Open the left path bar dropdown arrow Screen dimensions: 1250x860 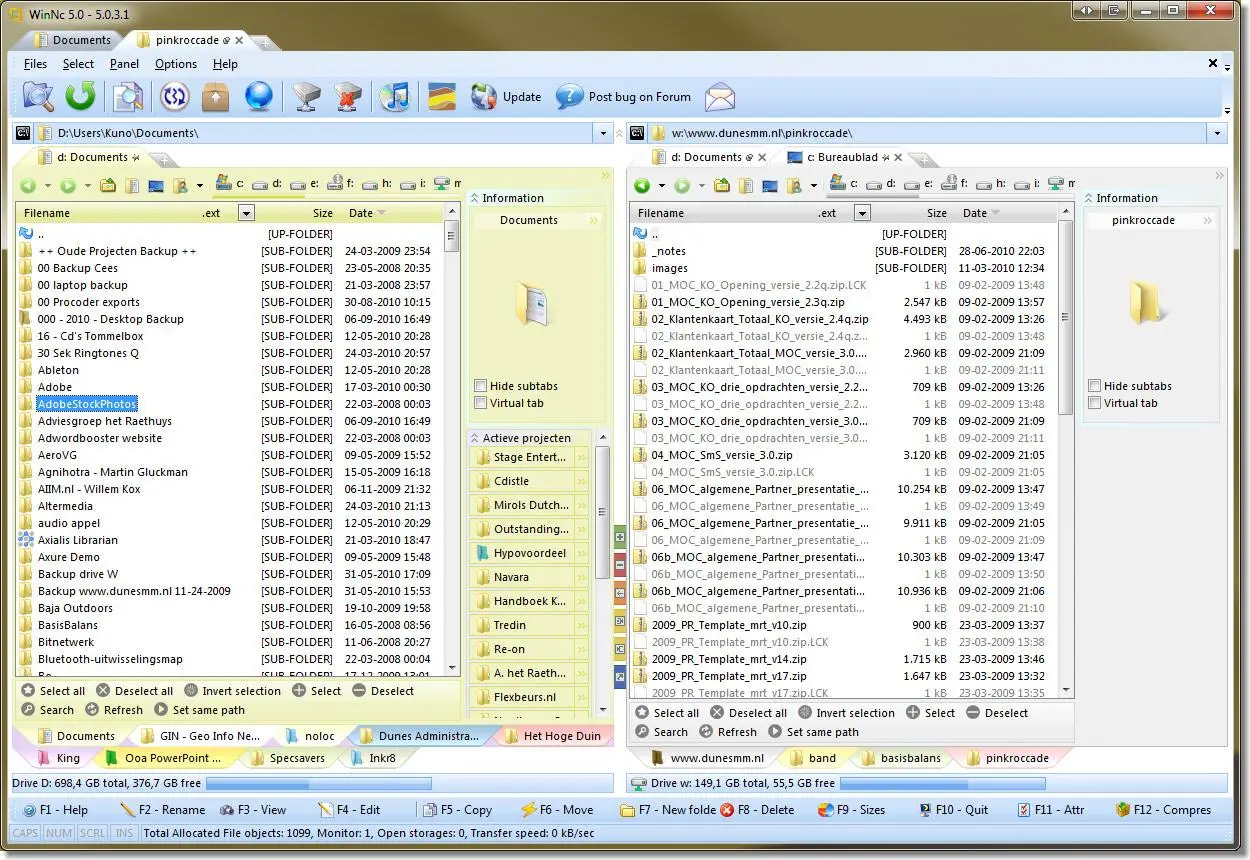coord(604,133)
